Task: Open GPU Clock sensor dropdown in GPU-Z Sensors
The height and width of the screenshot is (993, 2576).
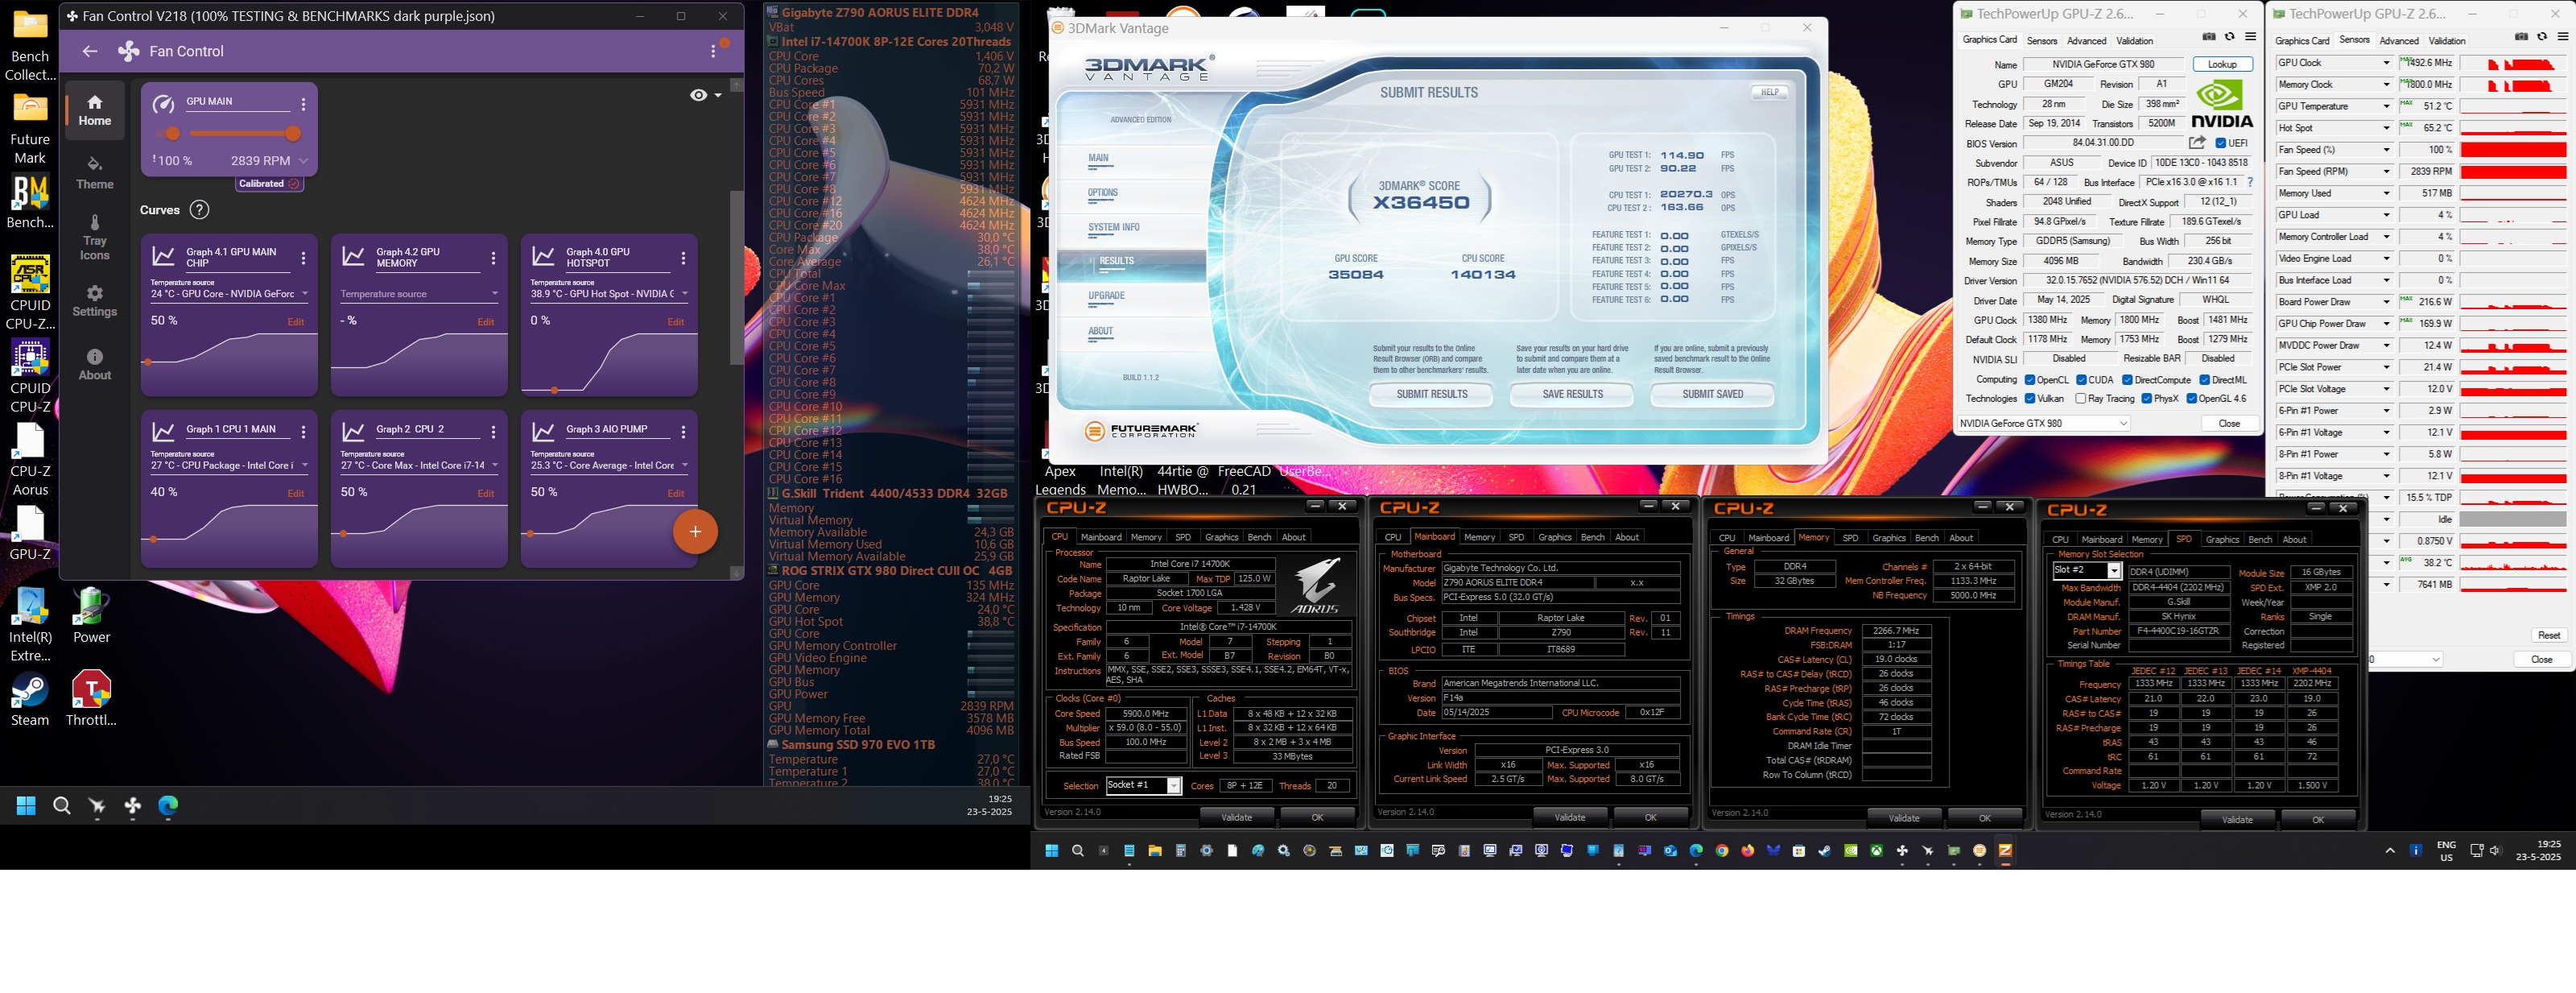Action: pyautogui.click(x=2386, y=63)
